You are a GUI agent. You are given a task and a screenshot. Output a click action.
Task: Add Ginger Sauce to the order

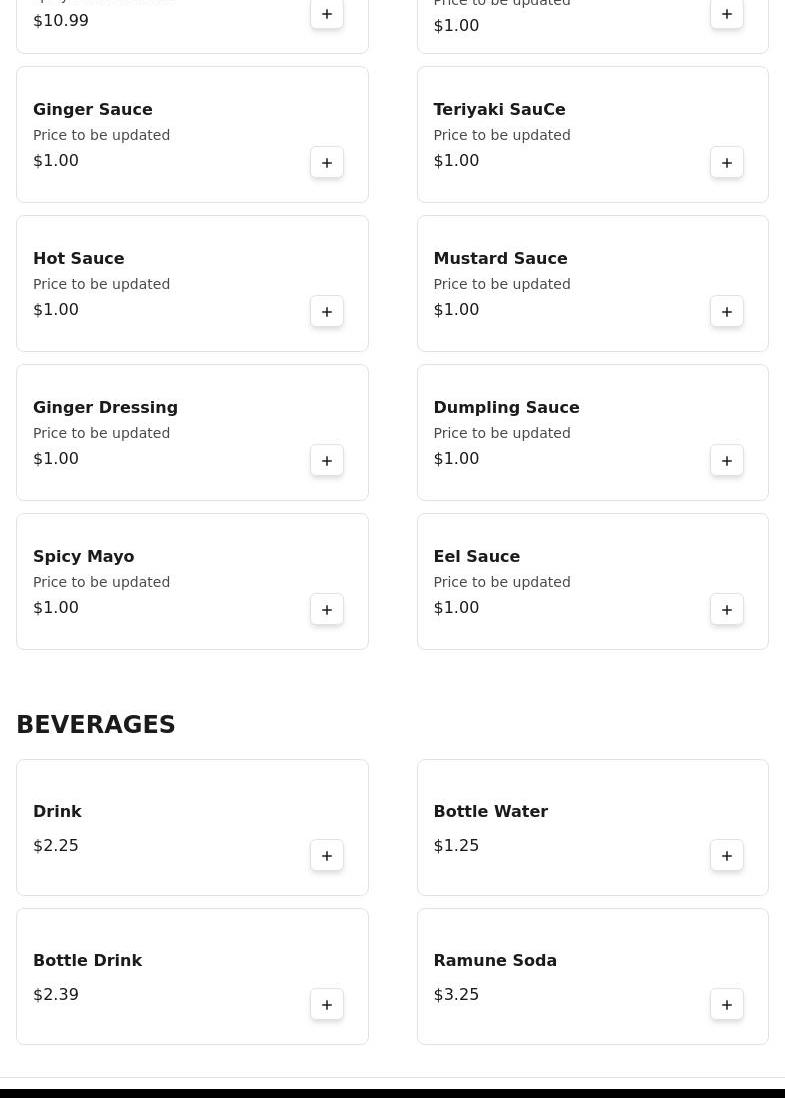click(327, 162)
